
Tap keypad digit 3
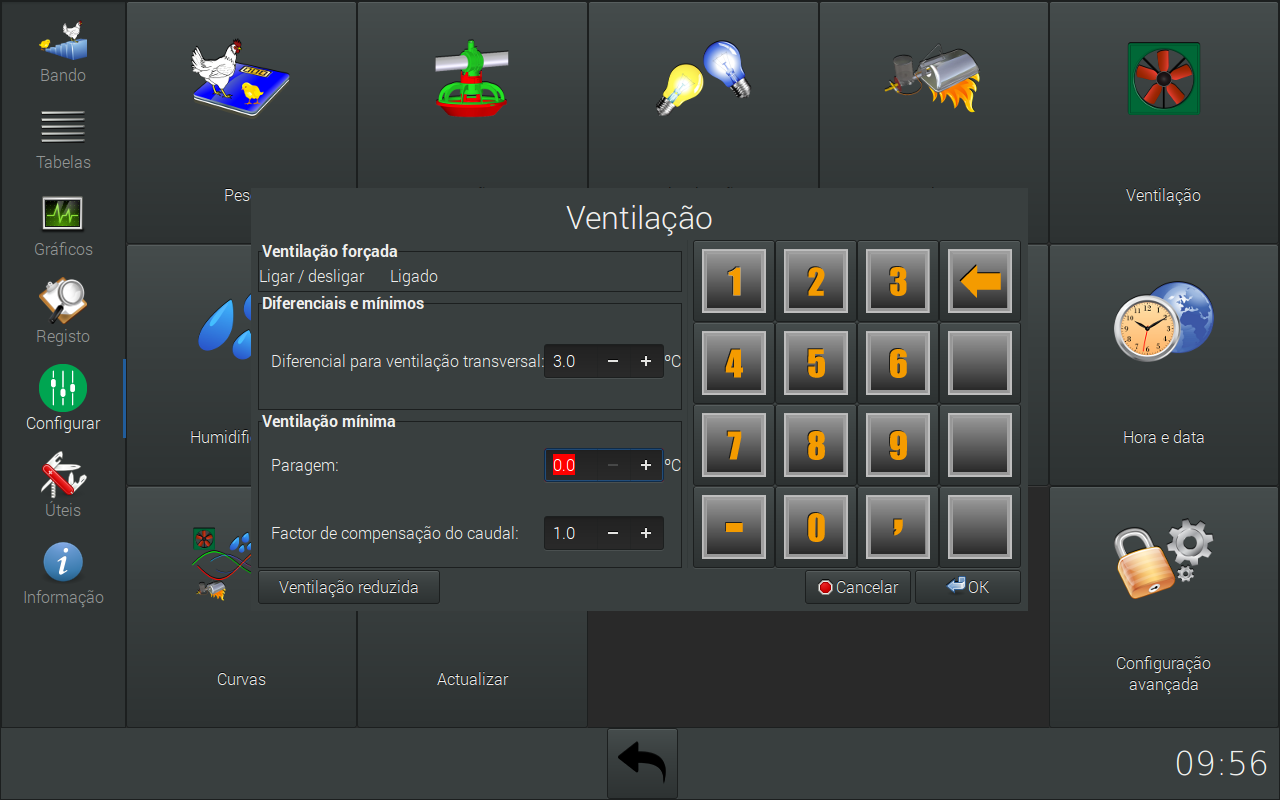pyautogui.click(x=898, y=281)
